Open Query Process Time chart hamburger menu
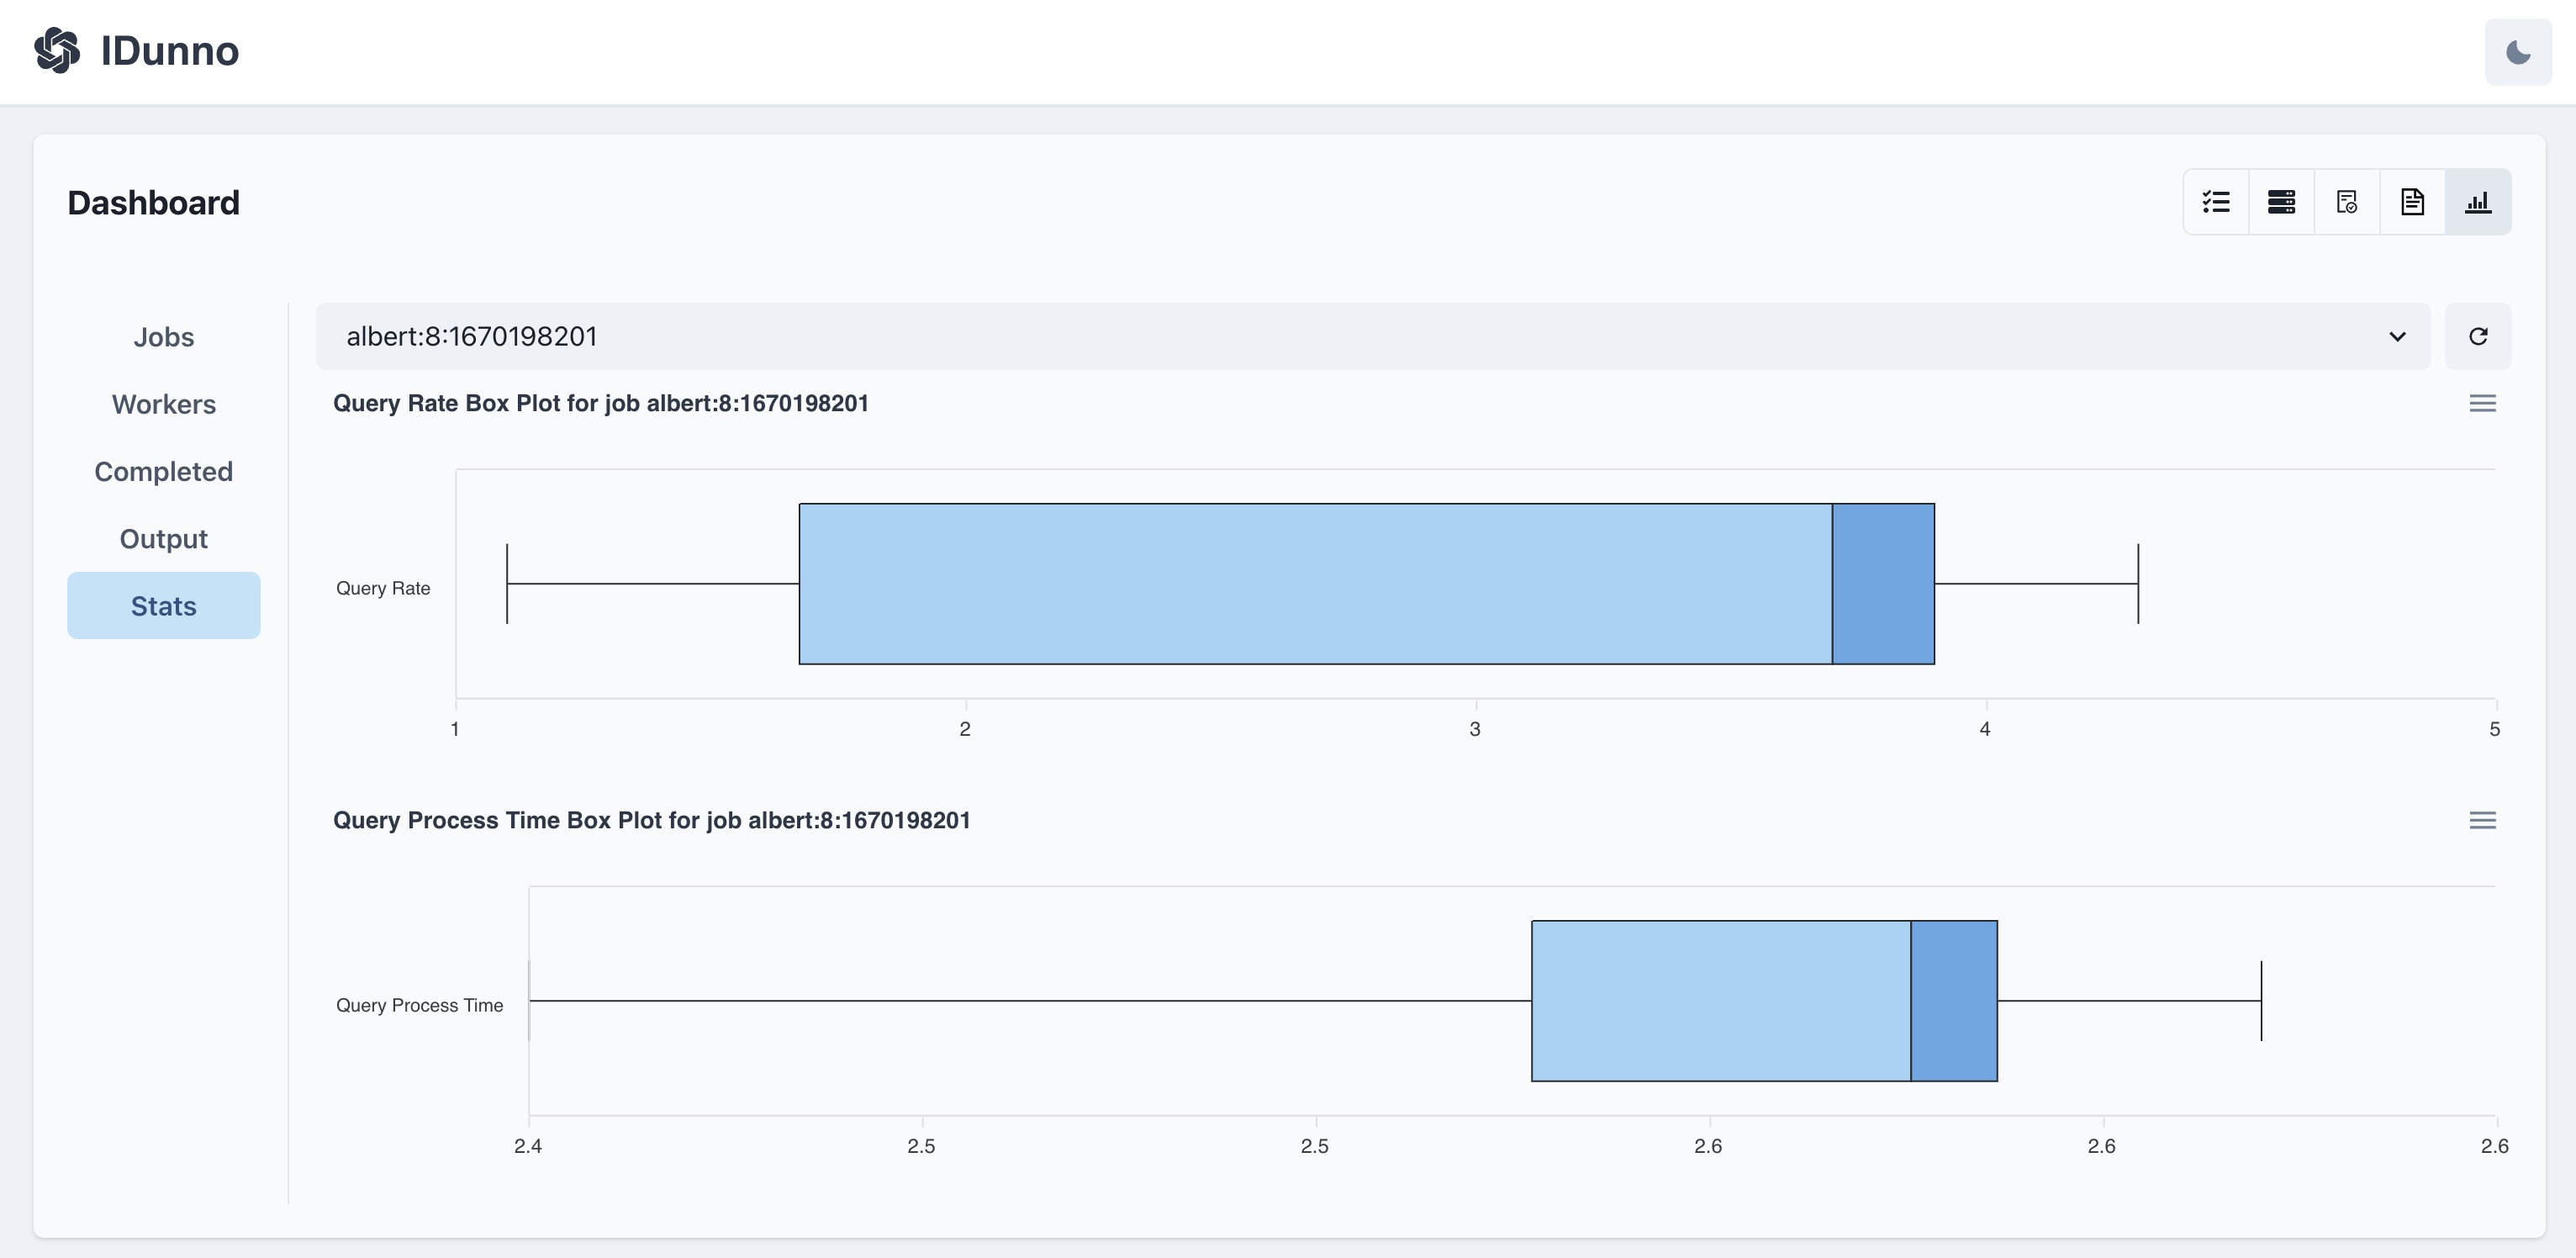This screenshot has height=1258, width=2576. point(2482,820)
